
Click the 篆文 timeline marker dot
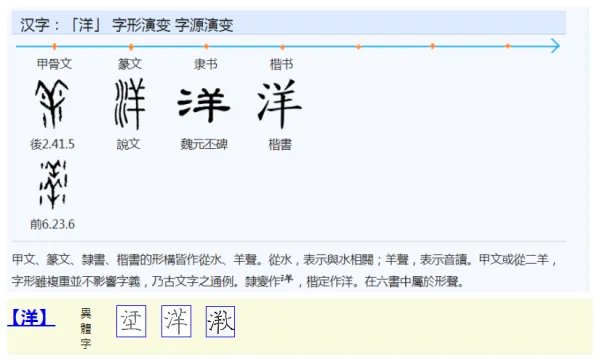click(x=131, y=47)
